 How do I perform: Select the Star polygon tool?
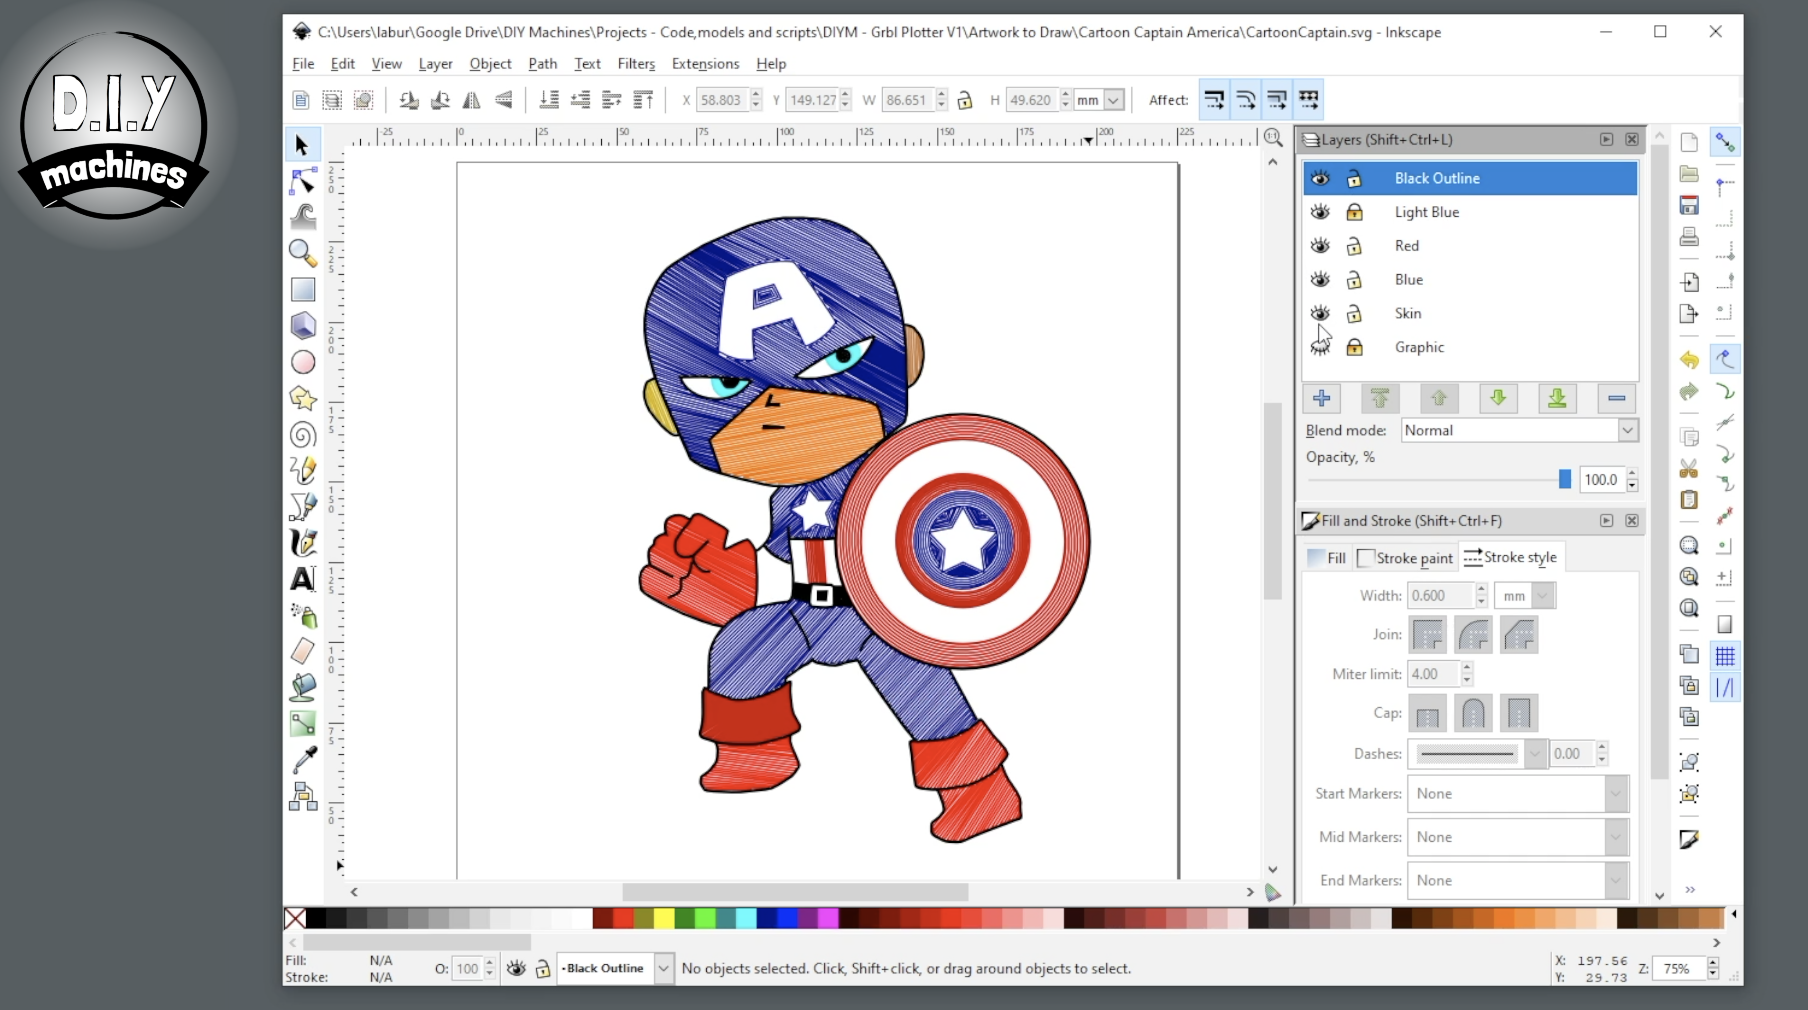(303, 398)
